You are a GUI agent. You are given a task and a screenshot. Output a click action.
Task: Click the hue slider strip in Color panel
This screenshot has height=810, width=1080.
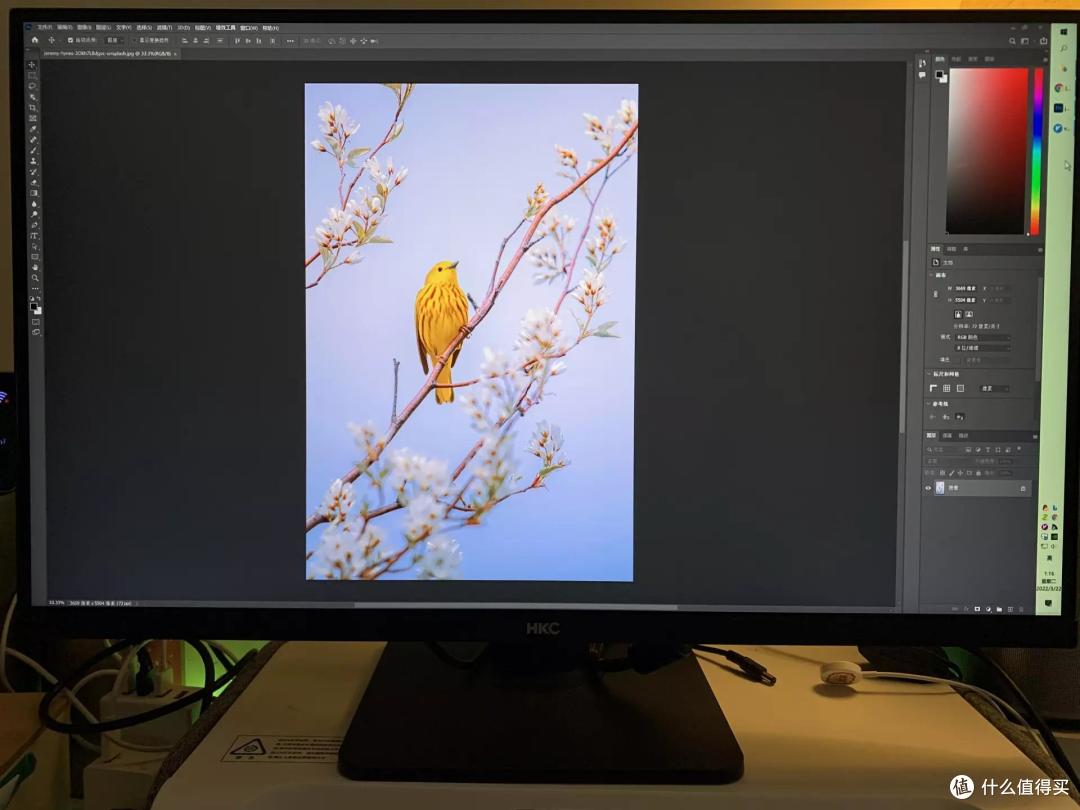click(1036, 152)
